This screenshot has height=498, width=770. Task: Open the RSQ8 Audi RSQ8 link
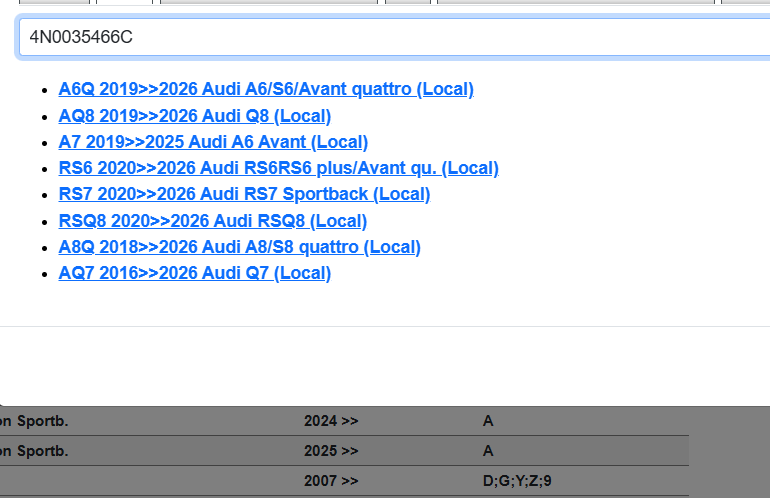point(212,221)
